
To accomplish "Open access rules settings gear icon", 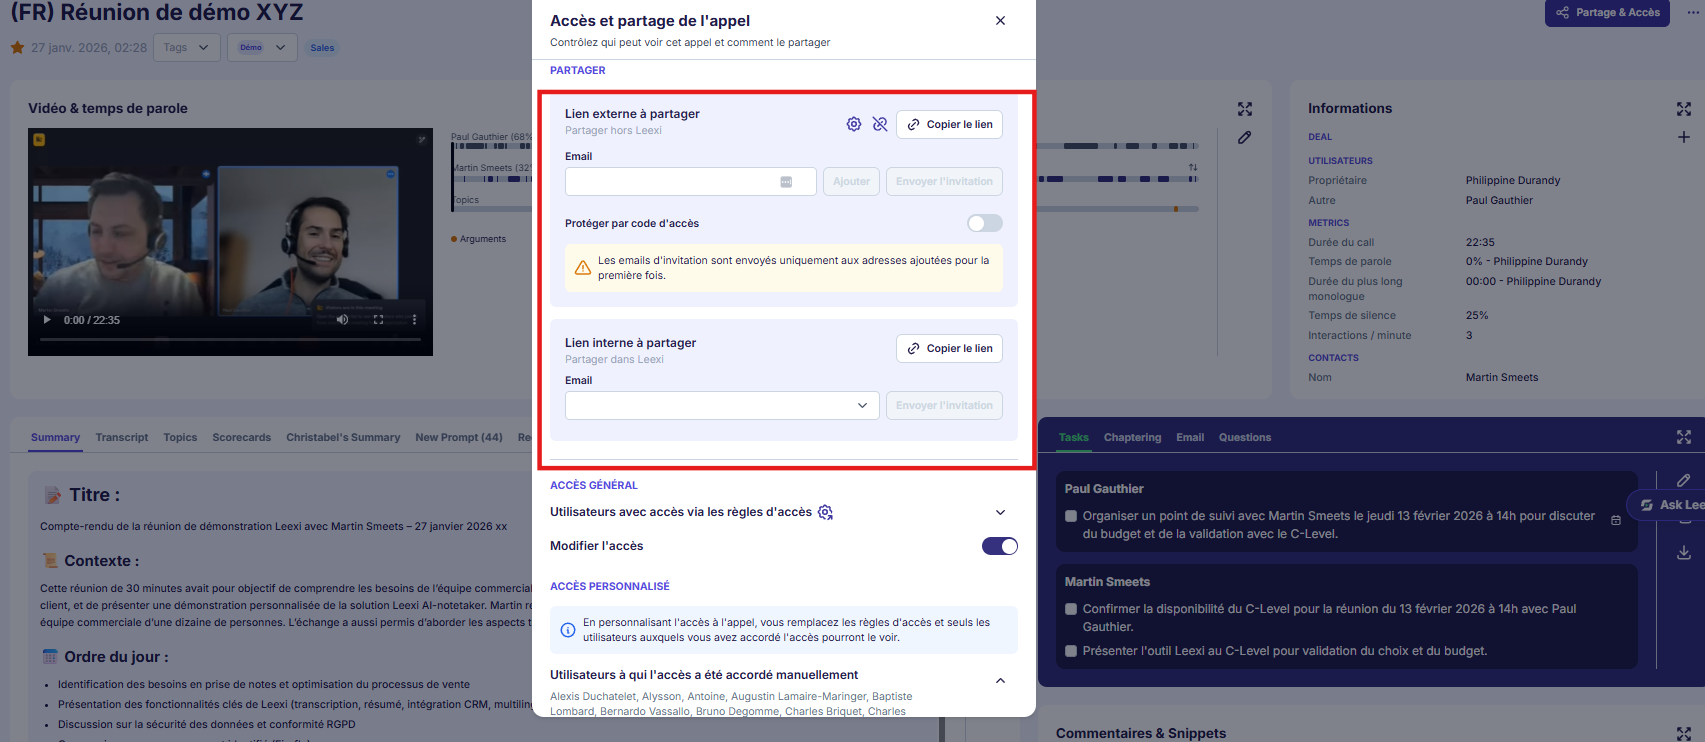I will pos(825,512).
